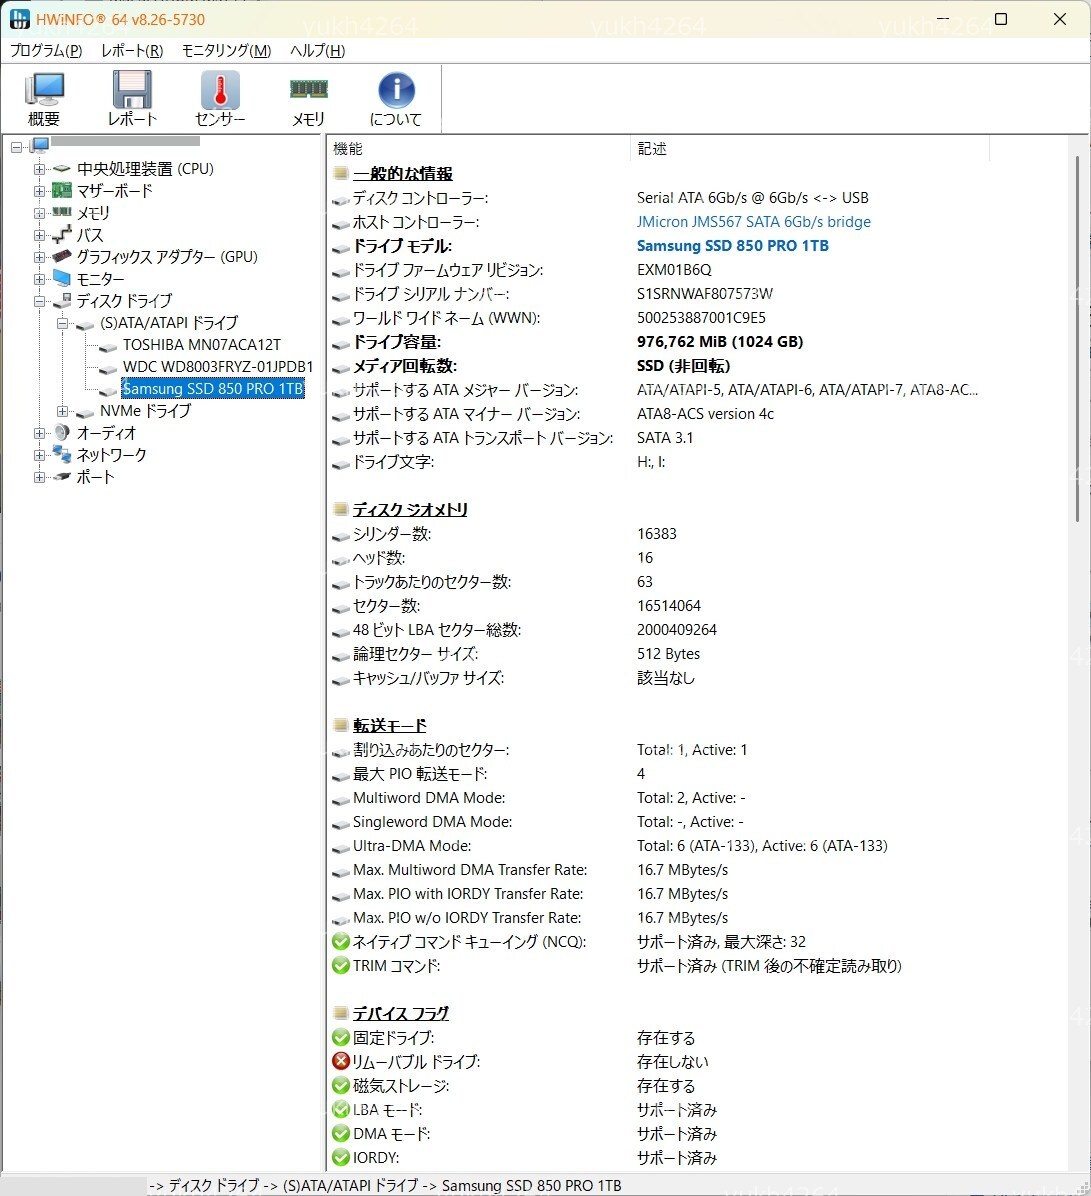The image size is (1091, 1196).
Task: Open the ヘルプ(H) menu
Action: [x=317, y=50]
